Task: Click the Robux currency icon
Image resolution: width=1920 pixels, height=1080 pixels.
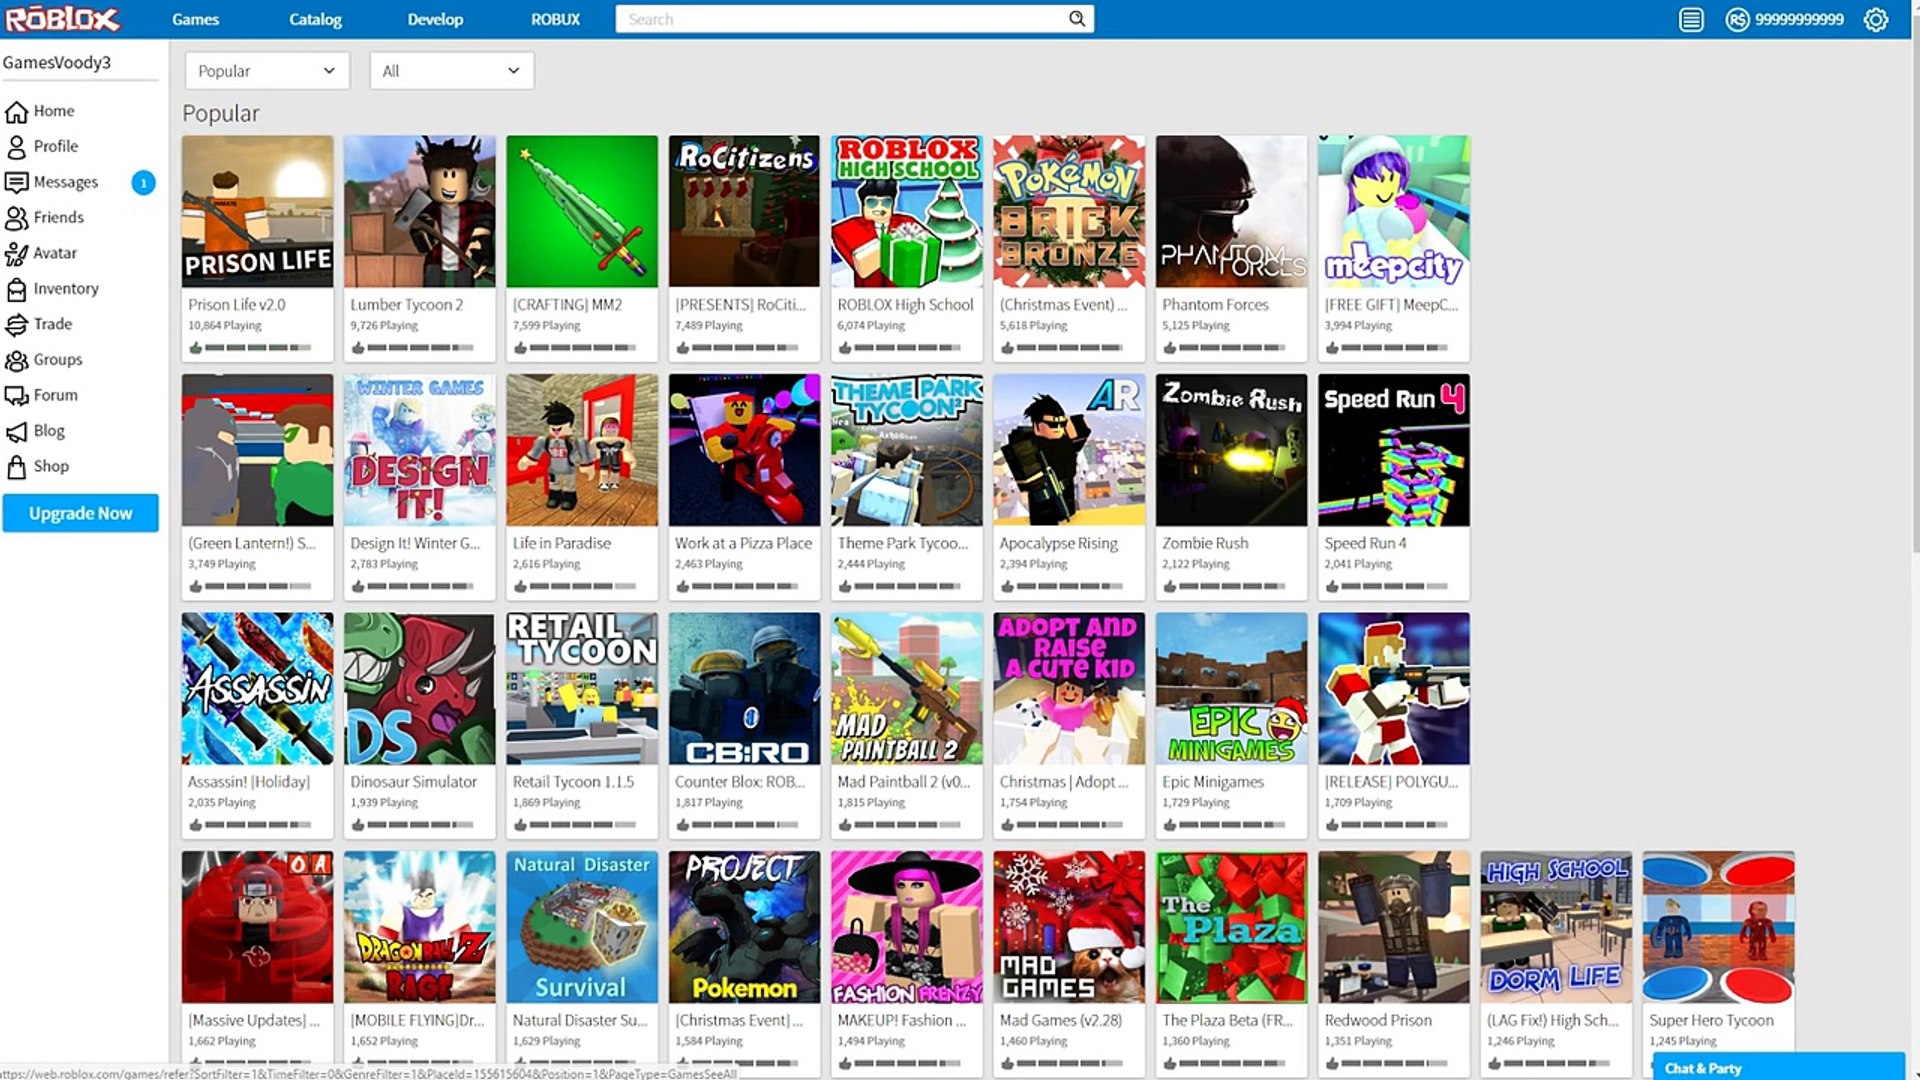Action: (1737, 19)
